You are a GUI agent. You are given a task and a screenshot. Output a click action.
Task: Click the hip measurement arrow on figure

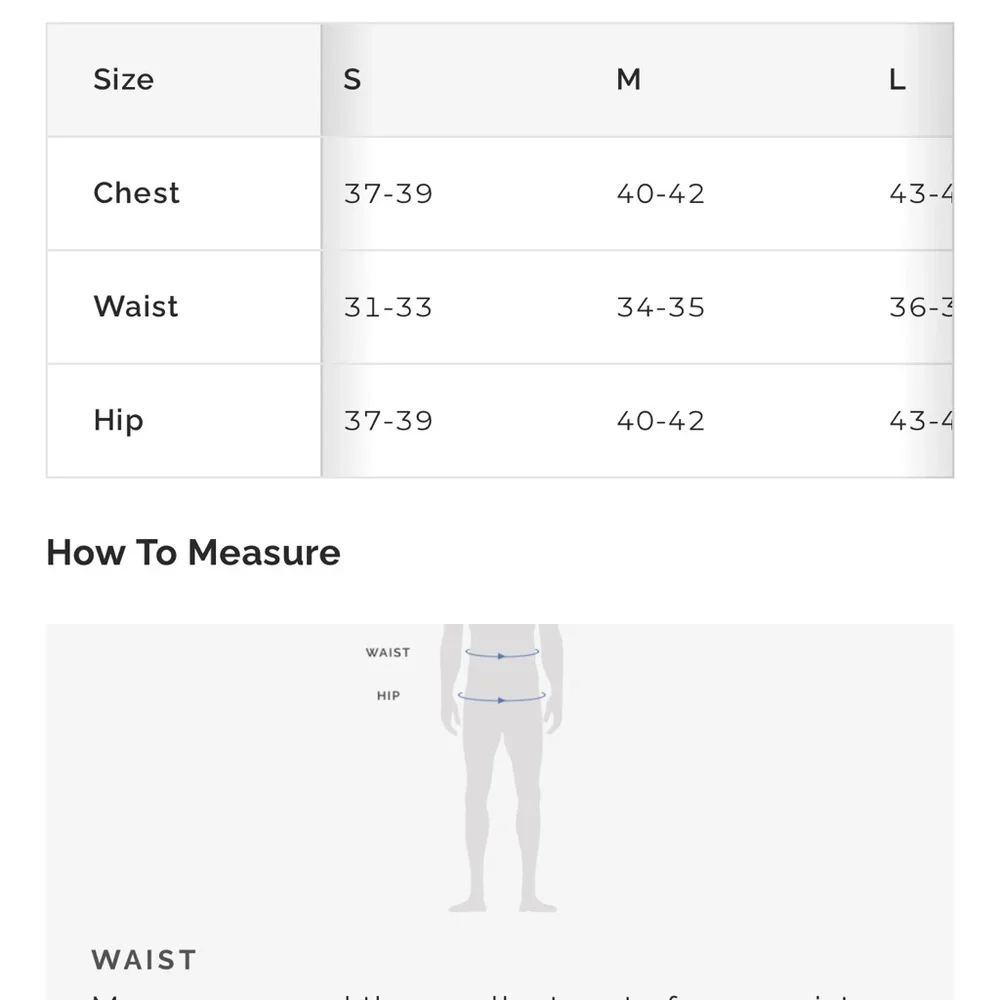(502, 696)
